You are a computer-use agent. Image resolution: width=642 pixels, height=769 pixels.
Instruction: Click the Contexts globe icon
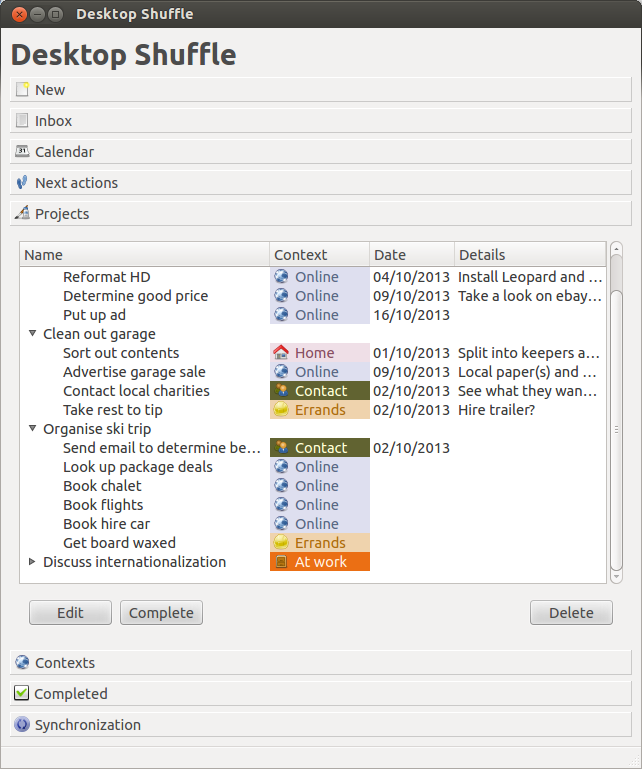coord(22,663)
